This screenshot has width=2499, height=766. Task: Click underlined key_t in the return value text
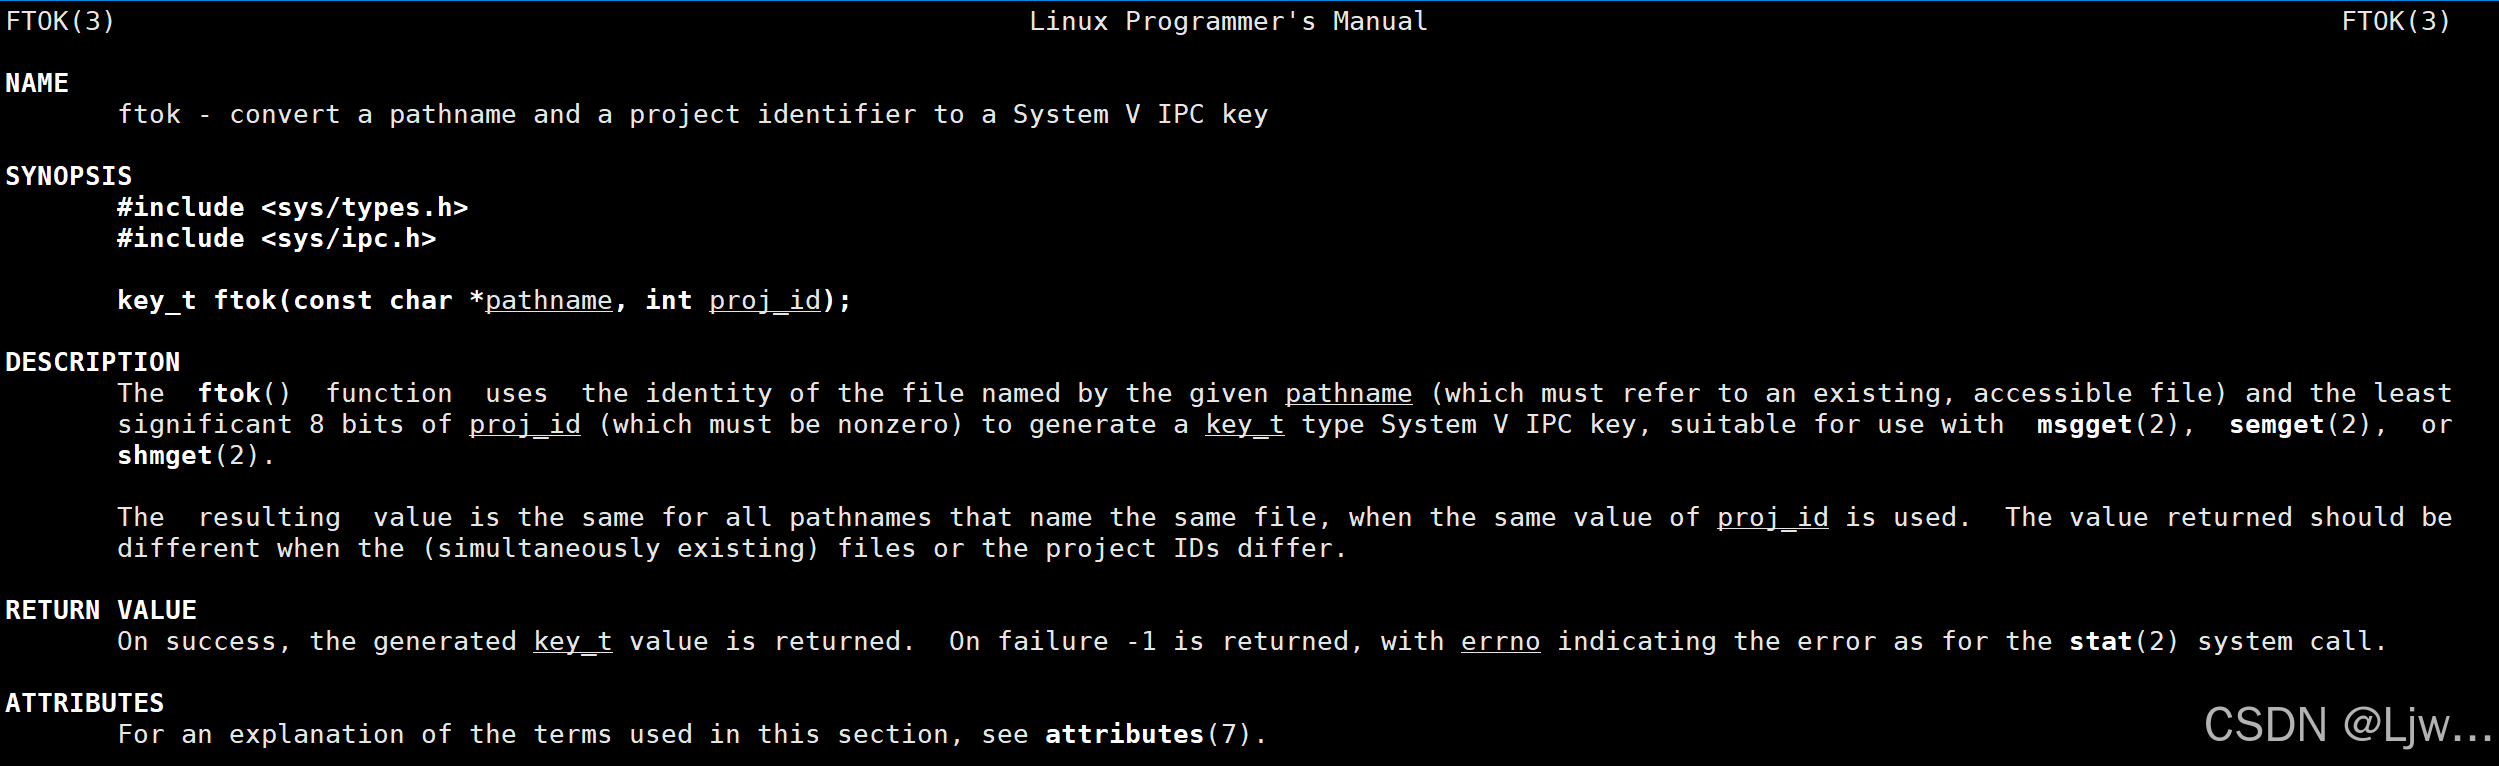tap(573, 641)
